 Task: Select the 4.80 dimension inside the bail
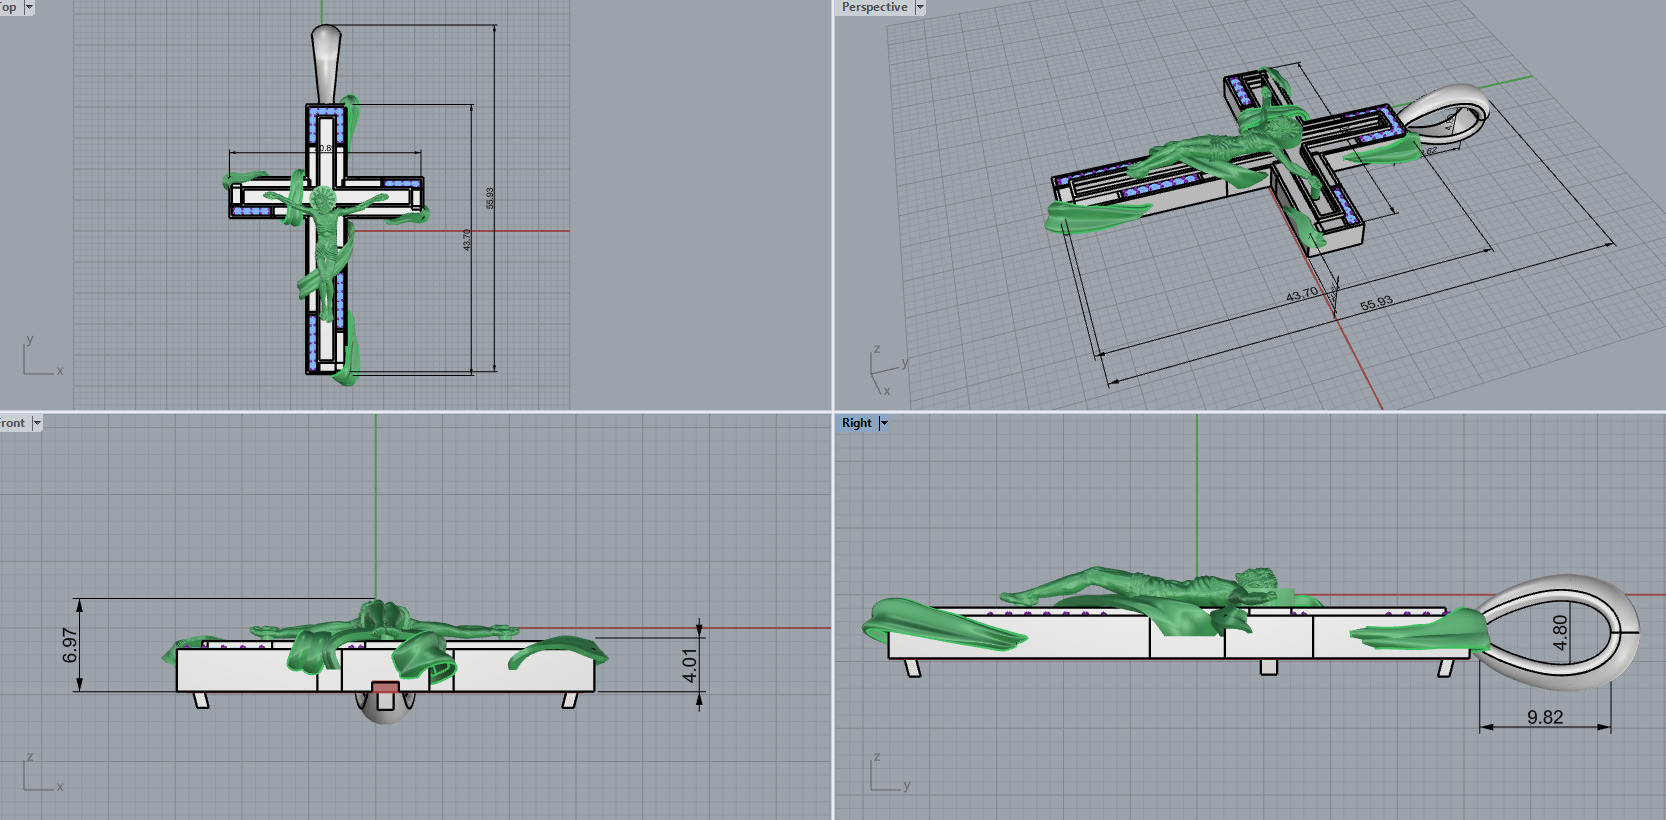[x=1560, y=632]
